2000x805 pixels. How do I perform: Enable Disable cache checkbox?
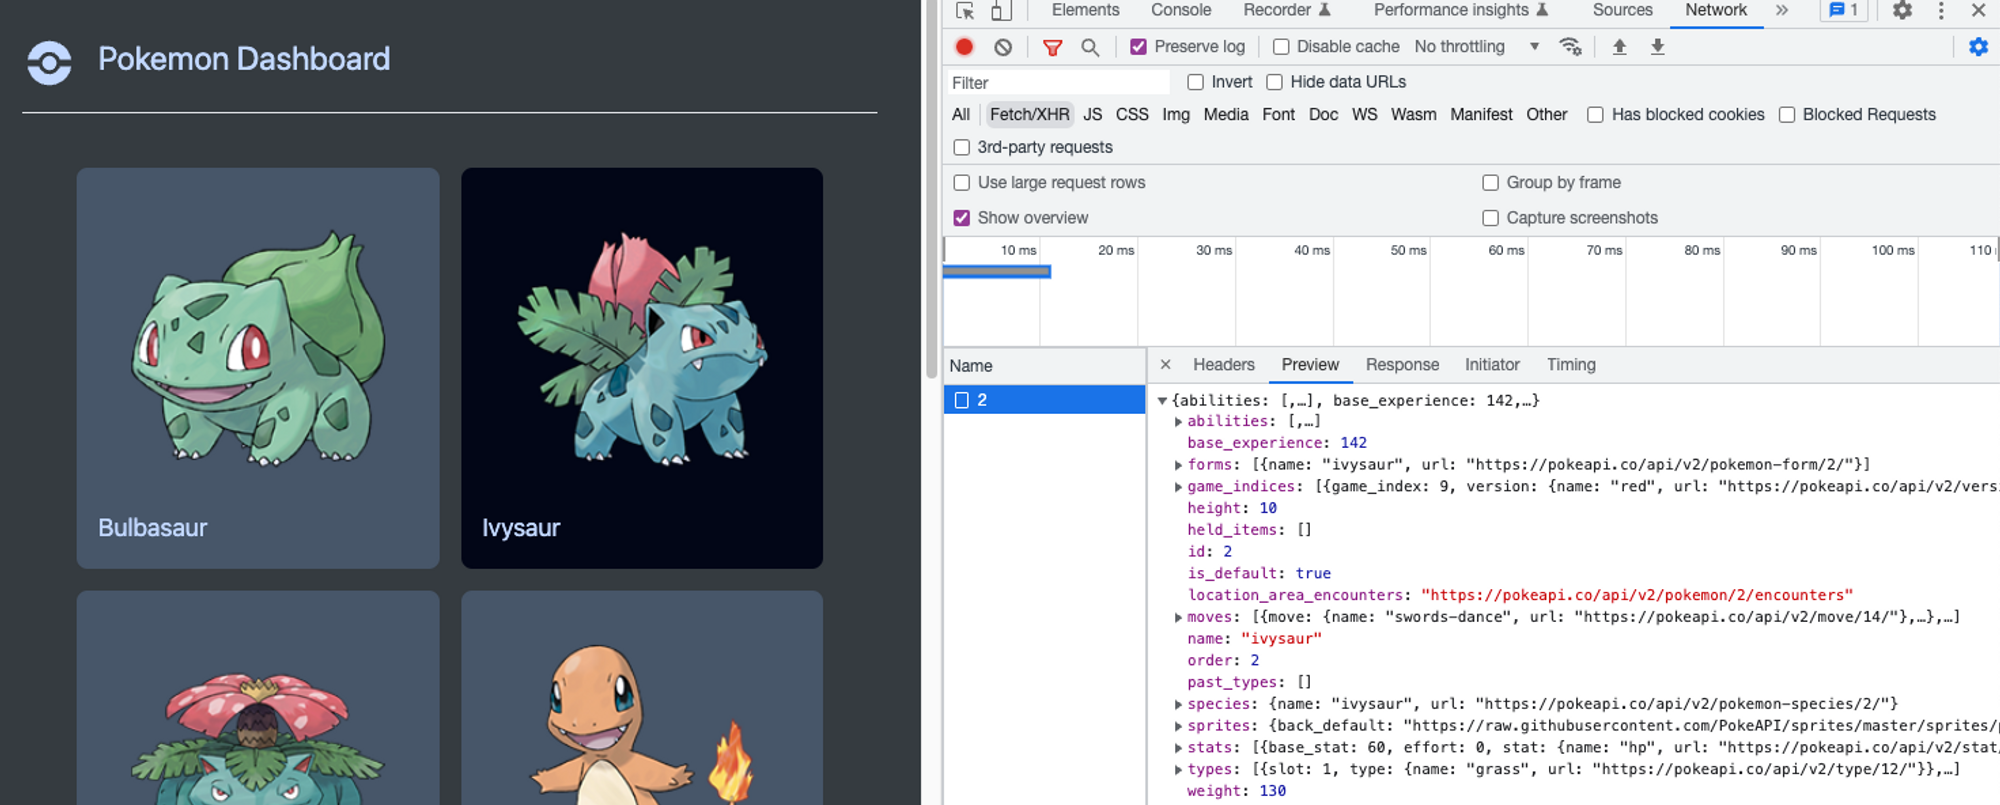1280,47
